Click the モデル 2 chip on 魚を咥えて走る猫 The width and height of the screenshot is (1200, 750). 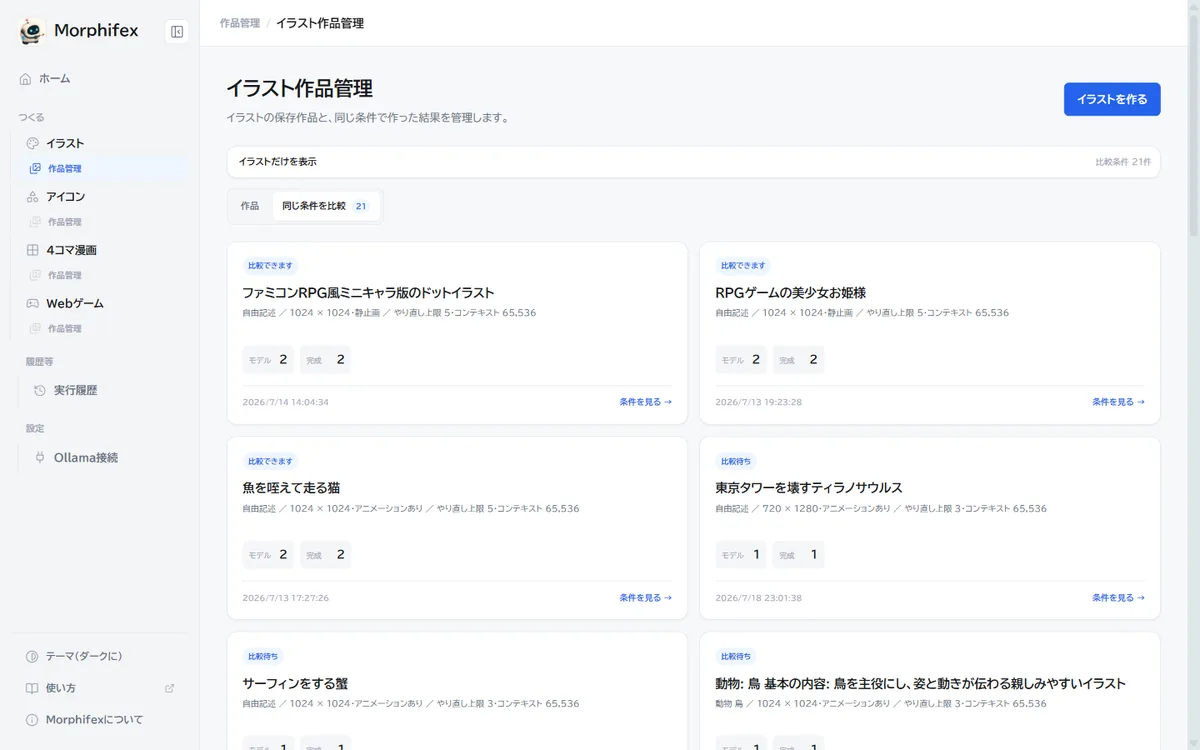[x=269, y=555]
